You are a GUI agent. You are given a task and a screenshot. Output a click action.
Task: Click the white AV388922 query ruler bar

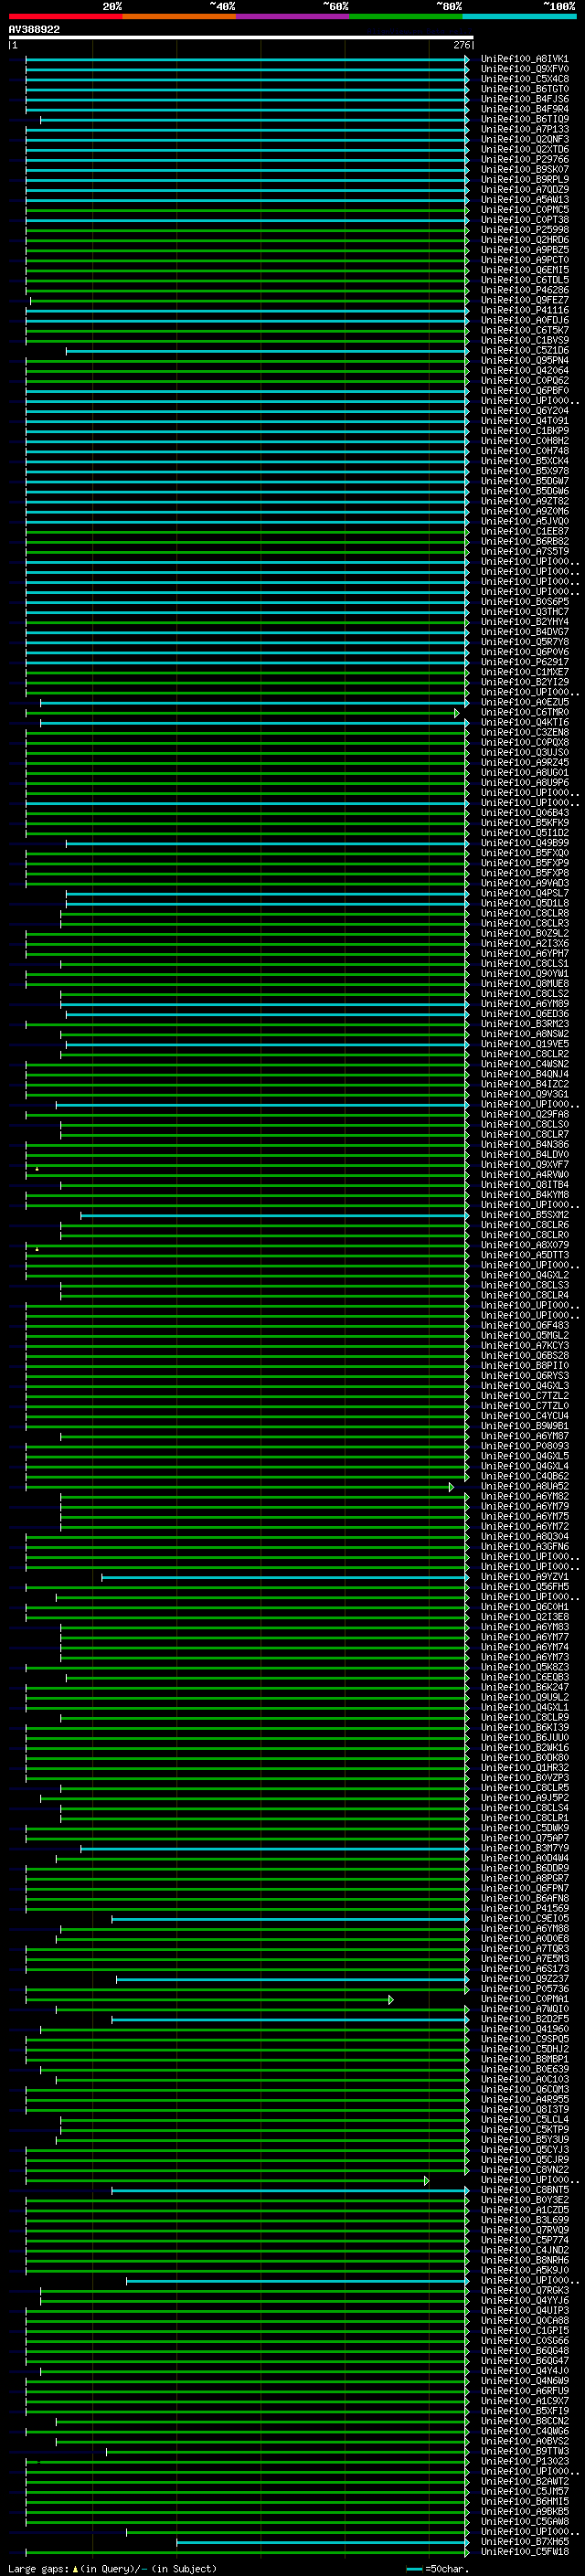241,38
